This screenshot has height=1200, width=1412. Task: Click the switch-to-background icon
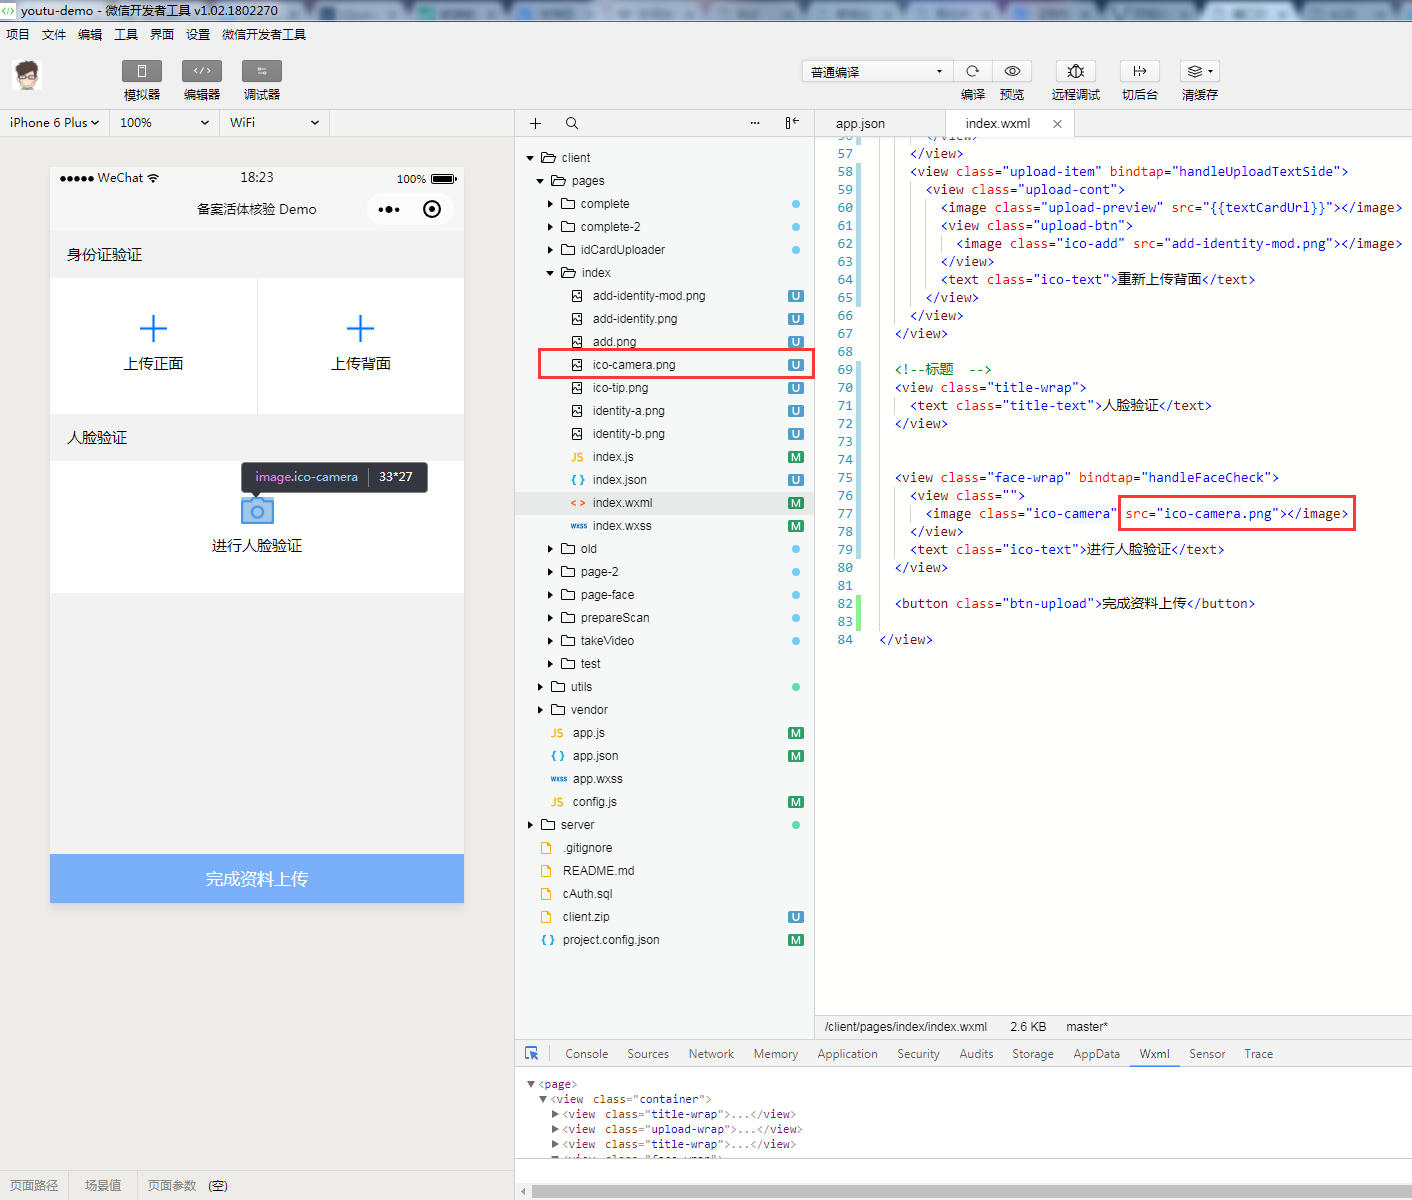(x=1140, y=71)
